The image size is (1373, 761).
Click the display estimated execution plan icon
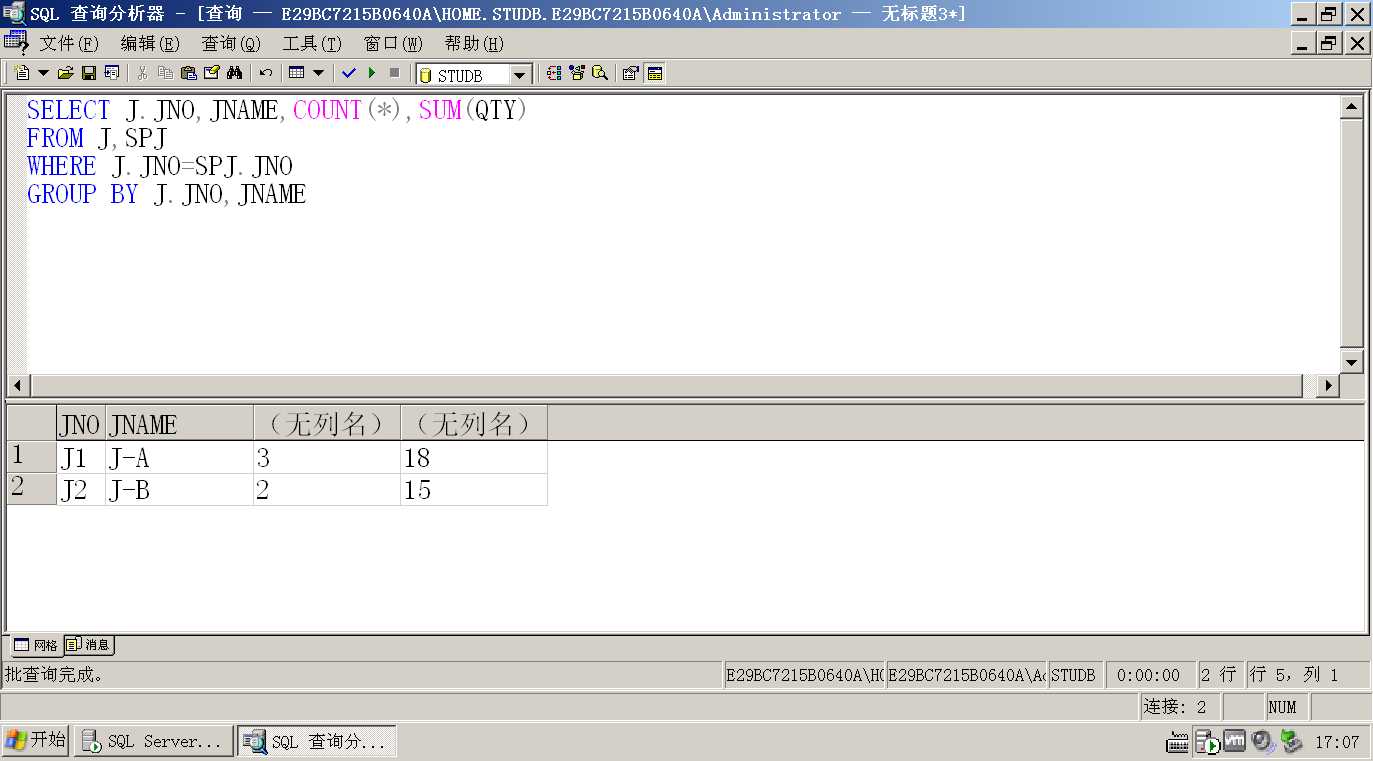554,73
